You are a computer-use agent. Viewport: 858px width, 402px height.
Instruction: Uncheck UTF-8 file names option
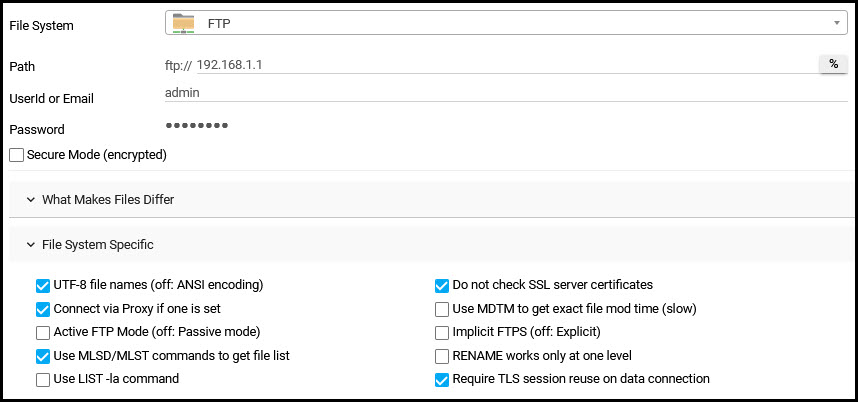(x=43, y=285)
